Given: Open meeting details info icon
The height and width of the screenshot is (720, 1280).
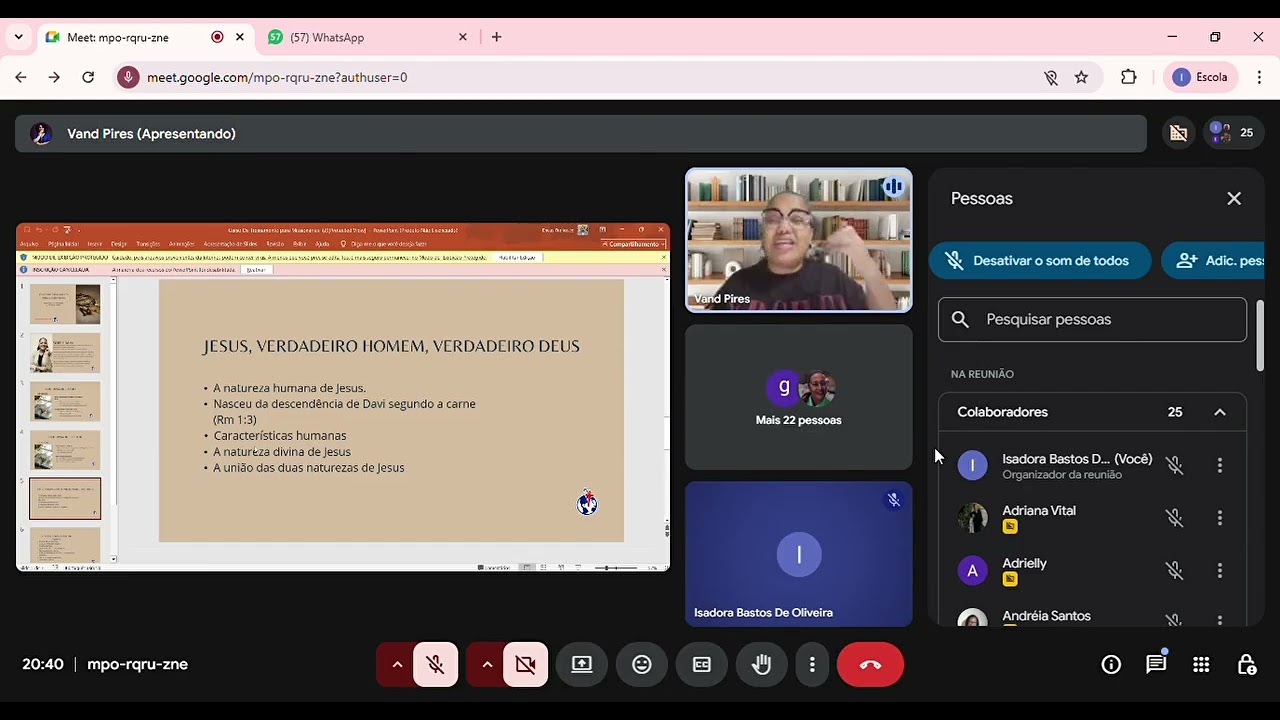Looking at the screenshot, I should (x=1111, y=664).
